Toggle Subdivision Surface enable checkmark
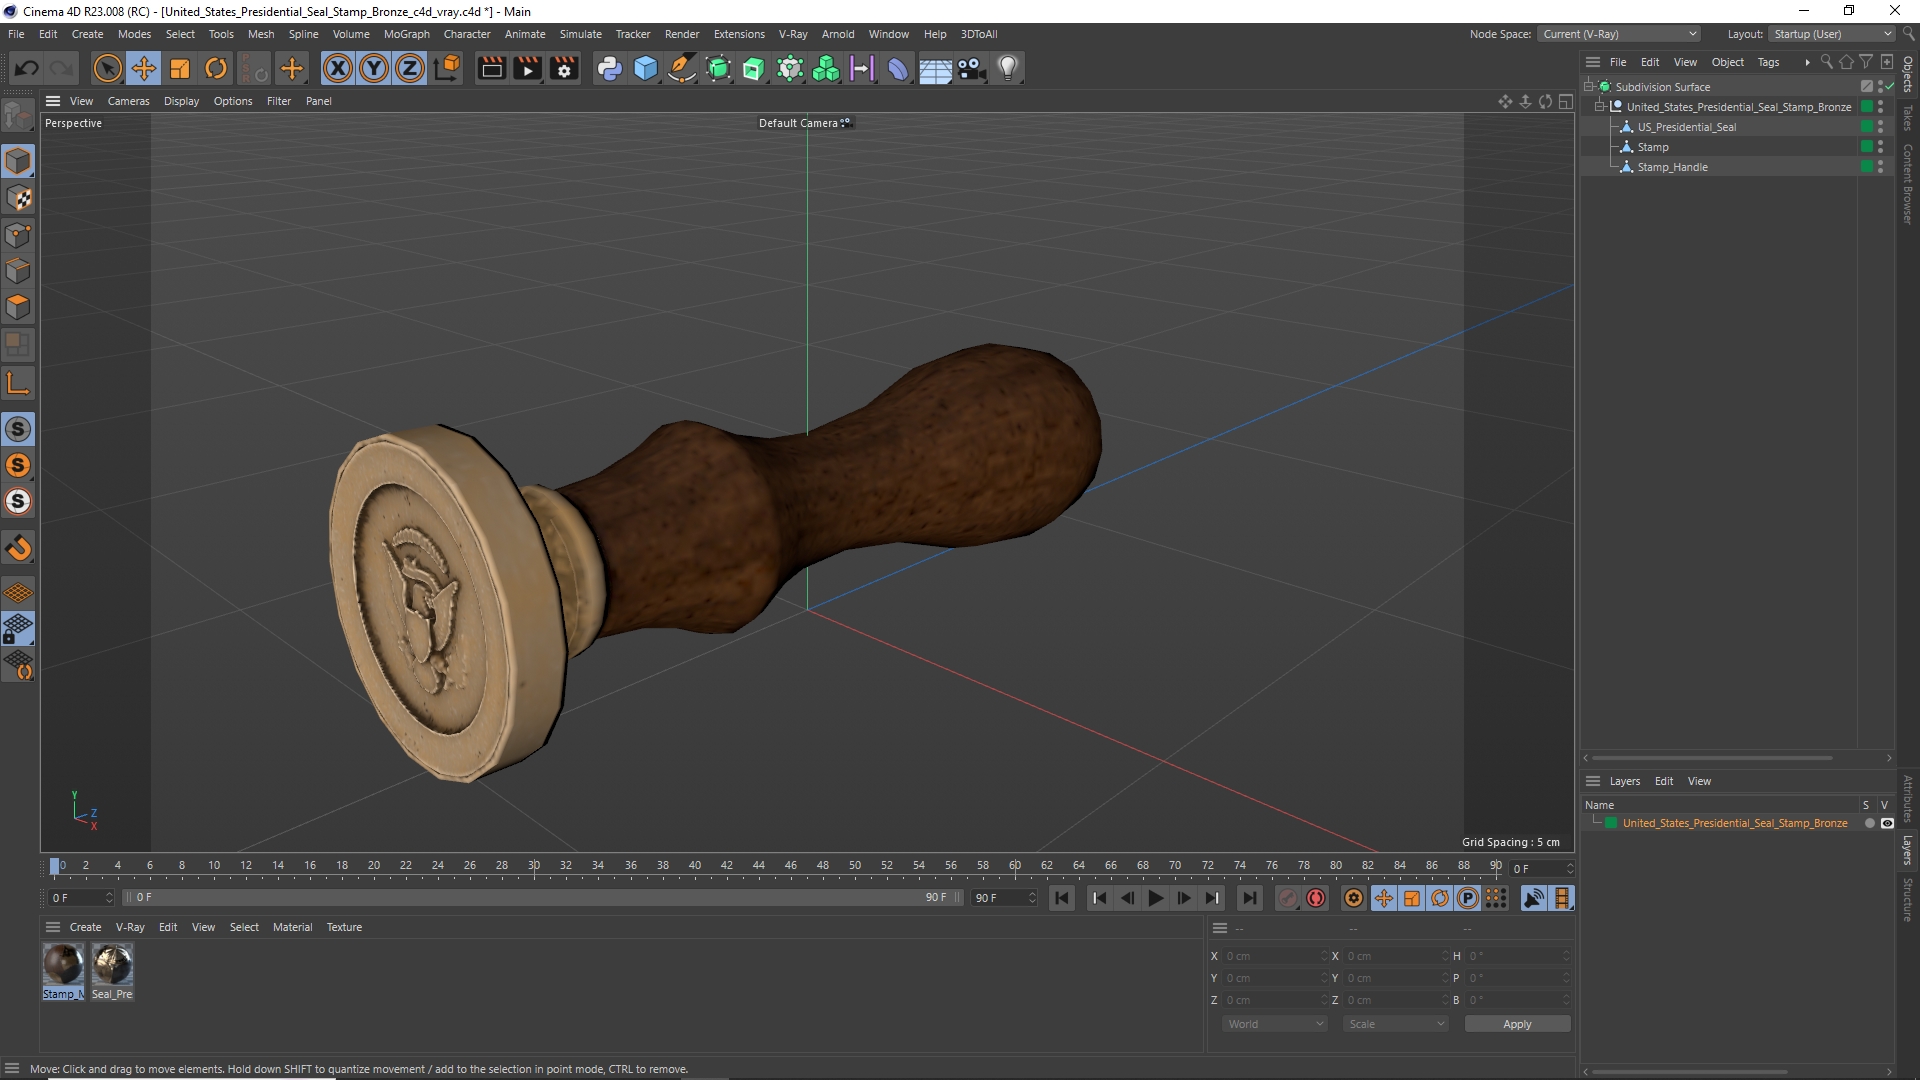 coord(1890,87)
